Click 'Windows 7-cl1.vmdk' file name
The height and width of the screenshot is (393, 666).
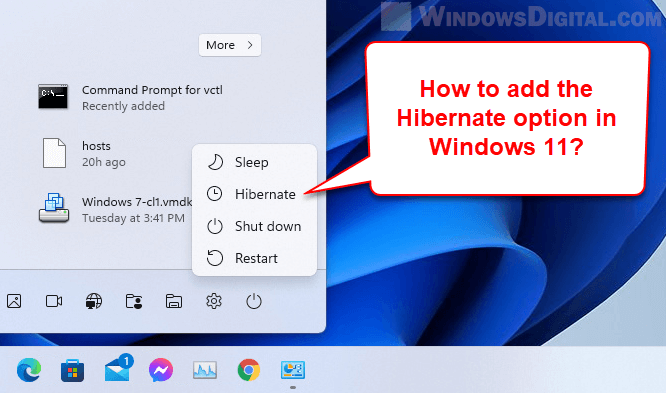click(137, 202)
